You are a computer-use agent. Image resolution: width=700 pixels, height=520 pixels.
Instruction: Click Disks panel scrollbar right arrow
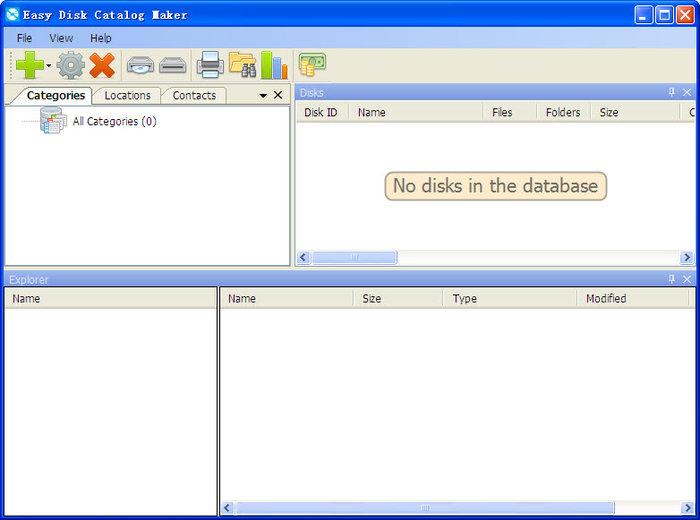pyautogui.click(x=687, y=258)
